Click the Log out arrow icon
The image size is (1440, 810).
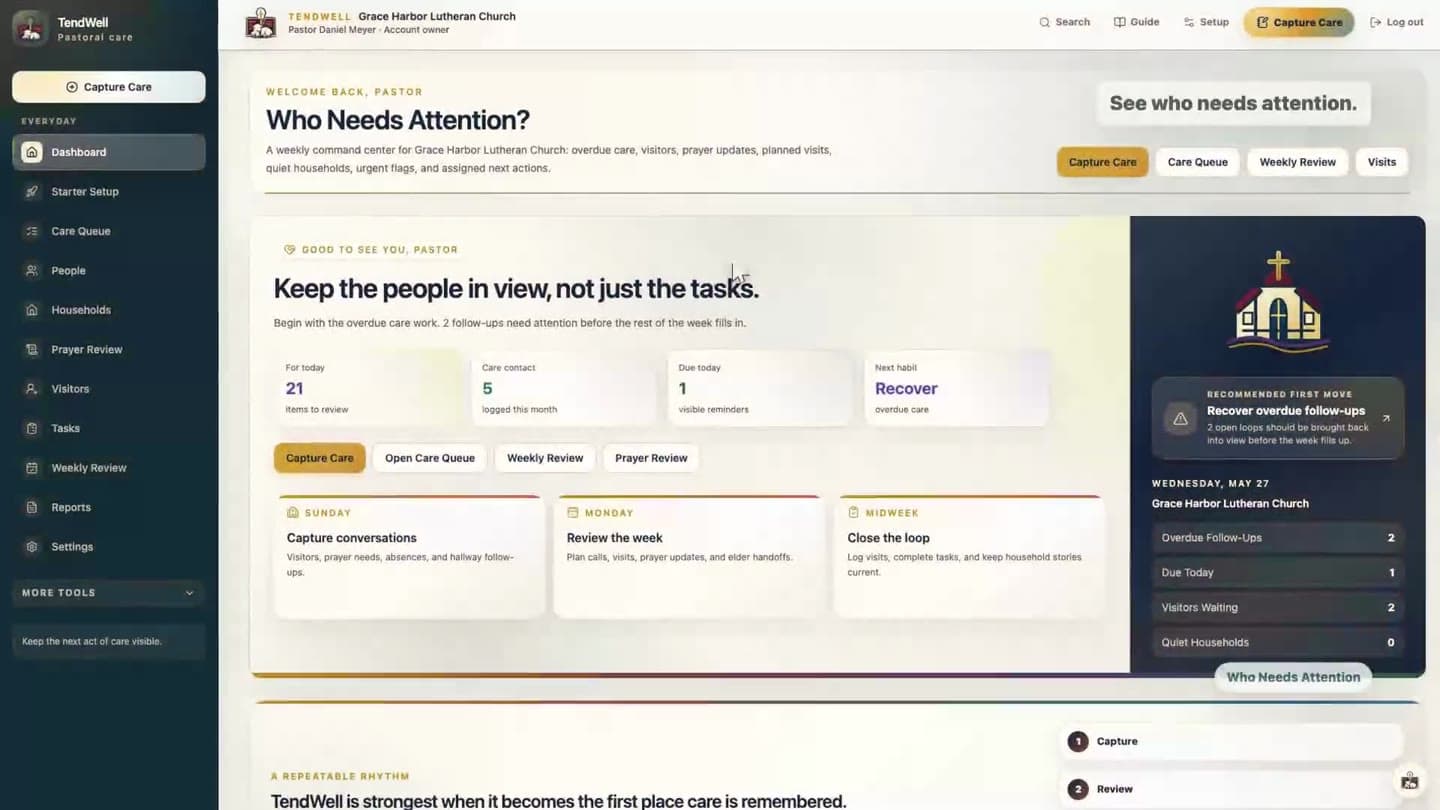click(1376, 22)
